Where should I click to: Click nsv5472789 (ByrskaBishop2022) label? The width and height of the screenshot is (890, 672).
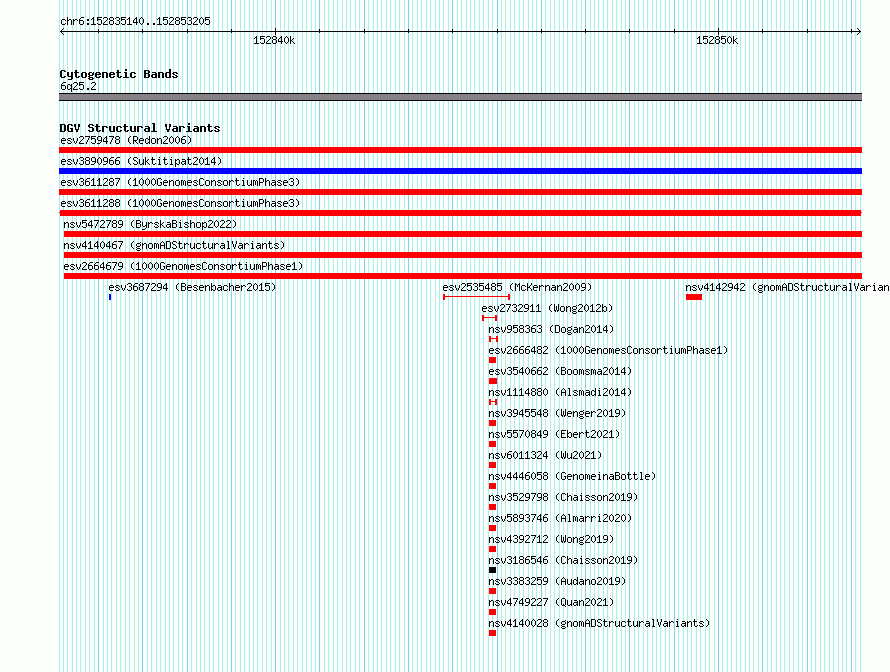point(150,224)
